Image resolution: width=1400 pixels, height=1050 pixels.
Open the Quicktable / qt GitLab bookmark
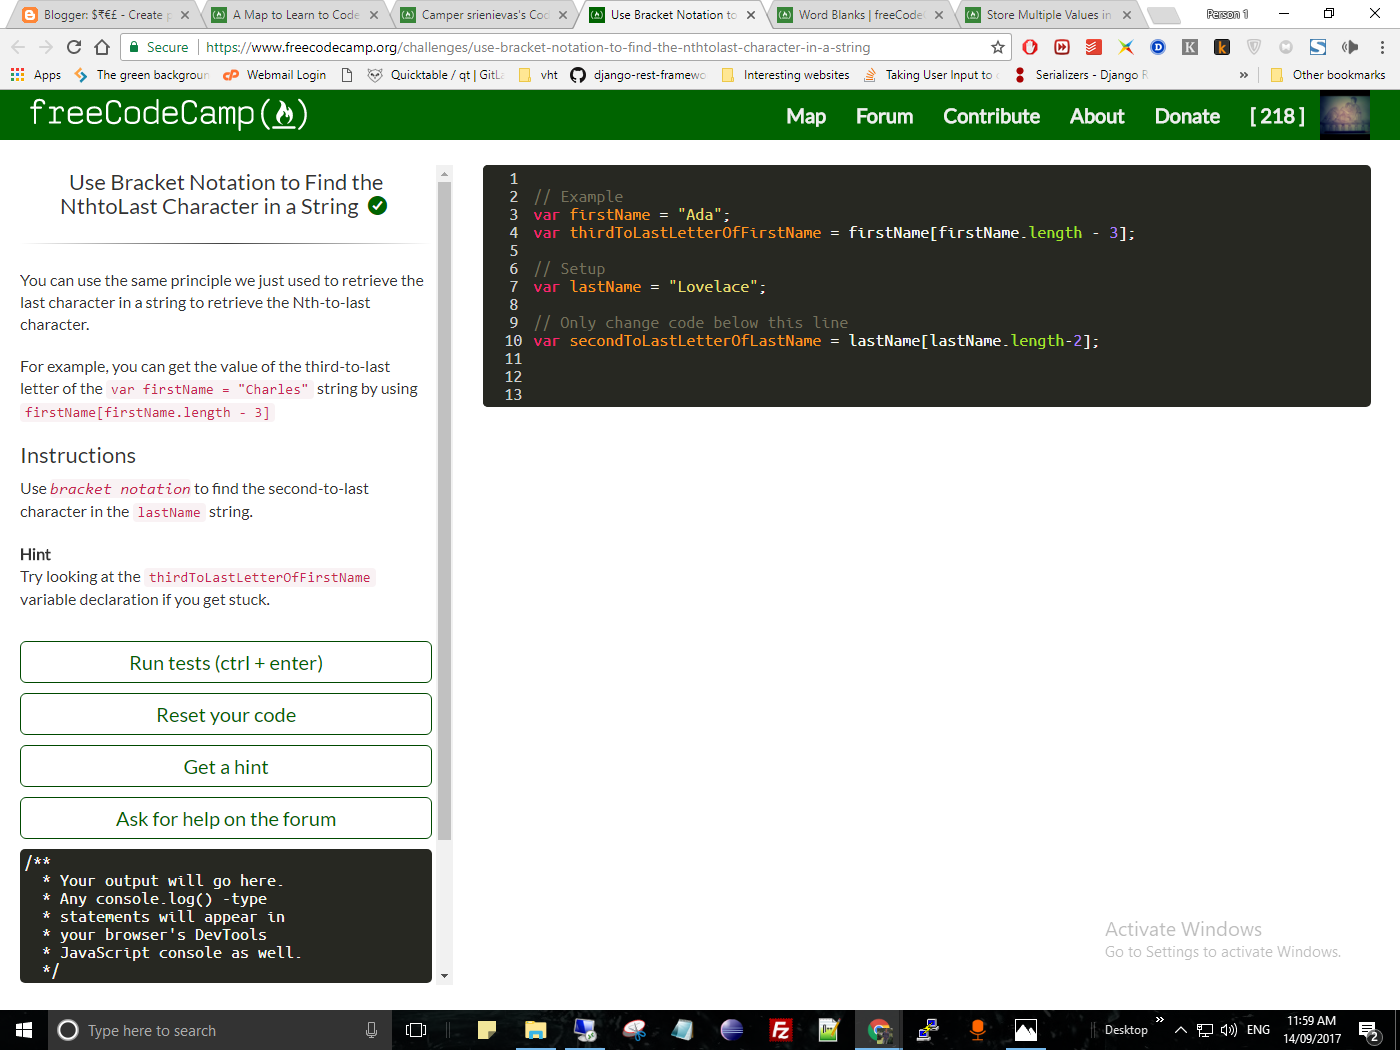435,75
